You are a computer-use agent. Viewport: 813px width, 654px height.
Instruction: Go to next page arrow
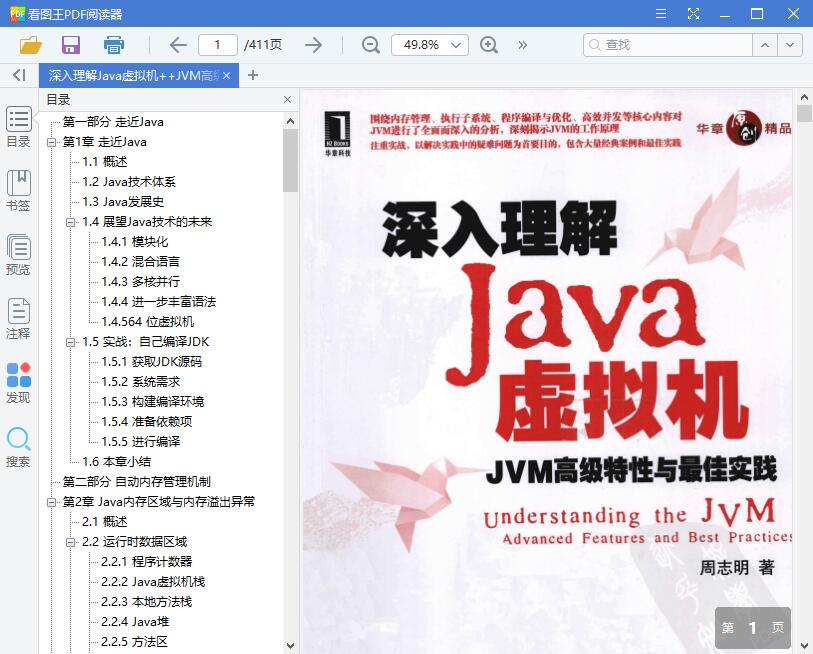tap(314, 45)
